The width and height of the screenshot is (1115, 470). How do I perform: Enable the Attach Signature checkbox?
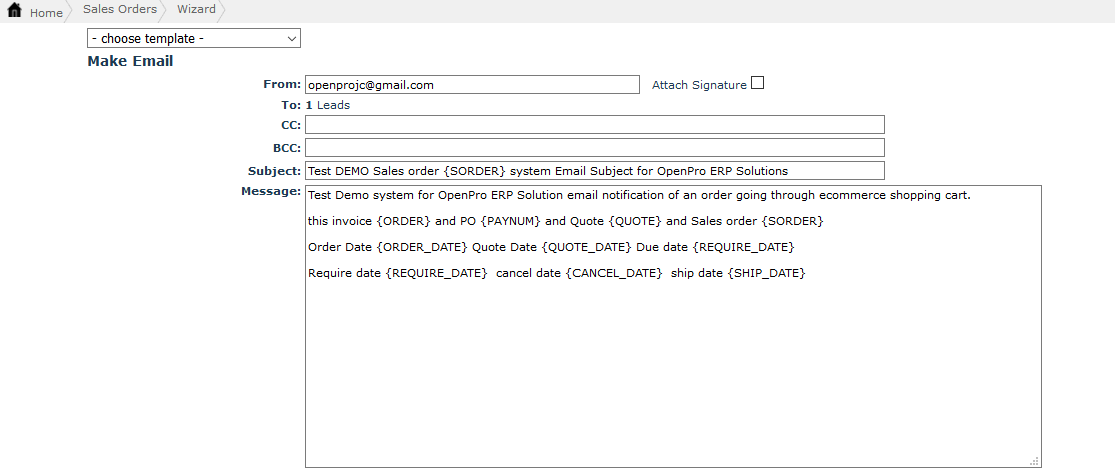(x=757, y=84)
